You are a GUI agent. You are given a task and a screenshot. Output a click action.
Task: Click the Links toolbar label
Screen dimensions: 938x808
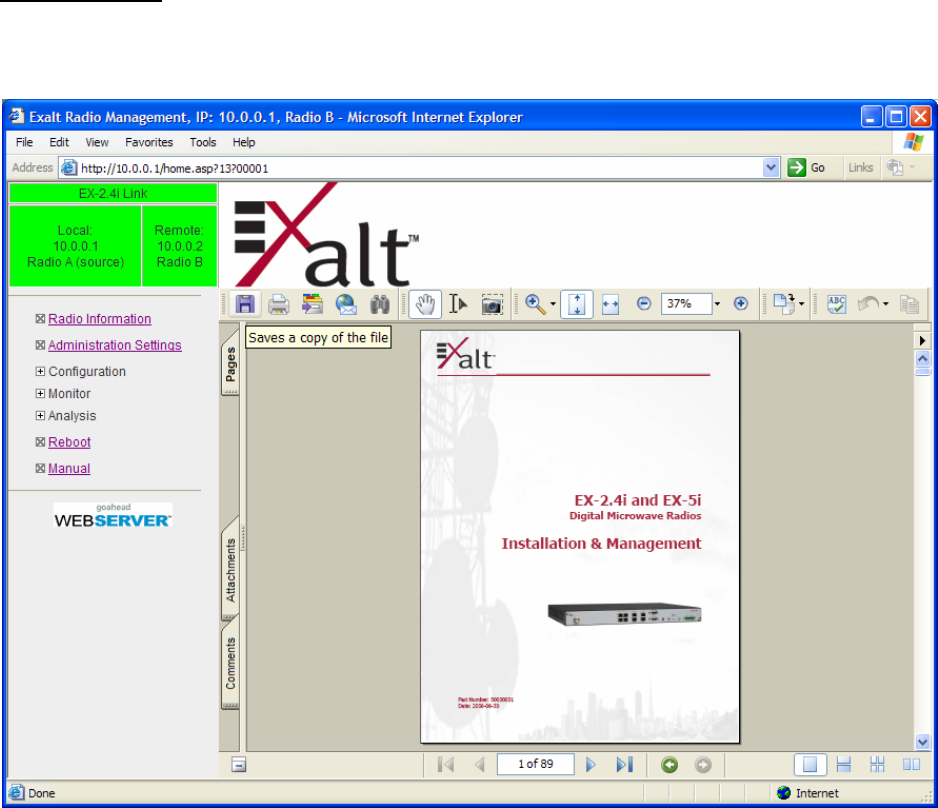860,168
